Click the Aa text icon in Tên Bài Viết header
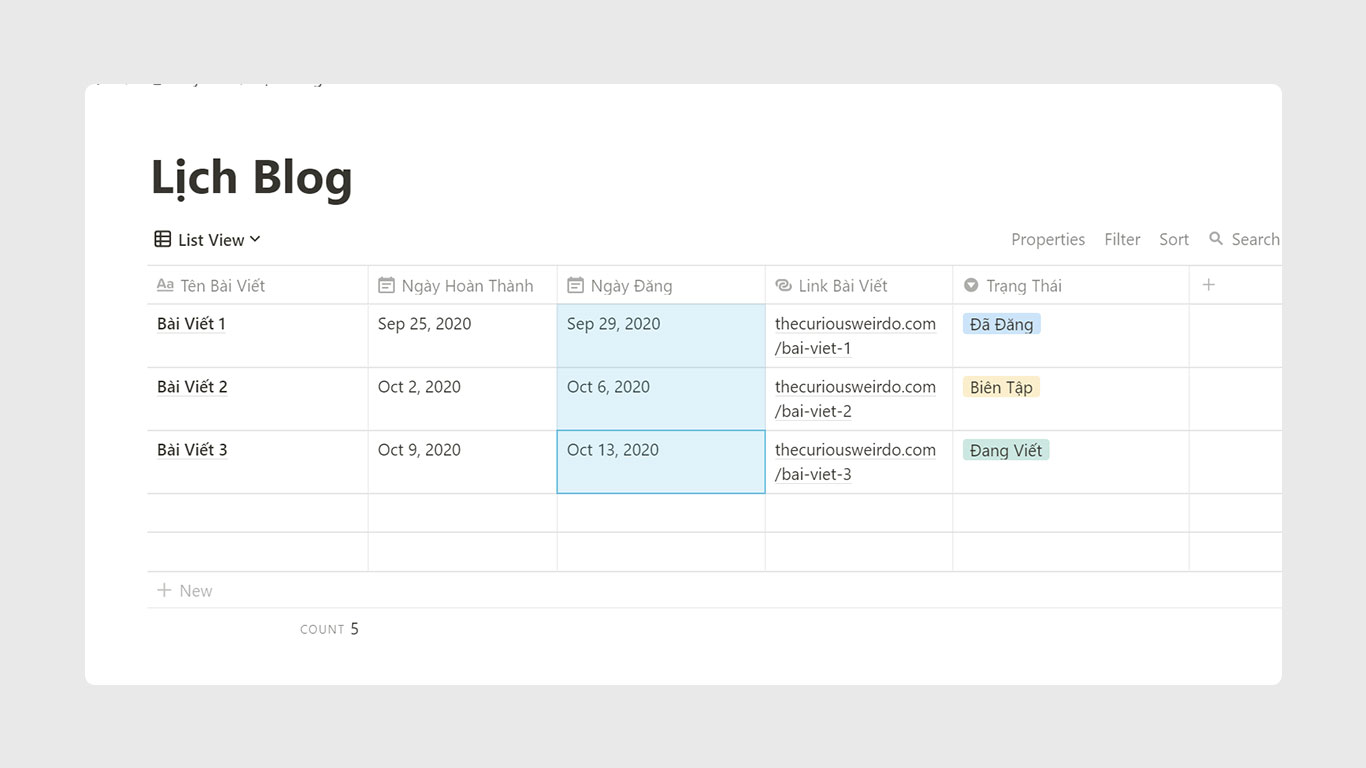1366x768 pixels. click(165, 286)
